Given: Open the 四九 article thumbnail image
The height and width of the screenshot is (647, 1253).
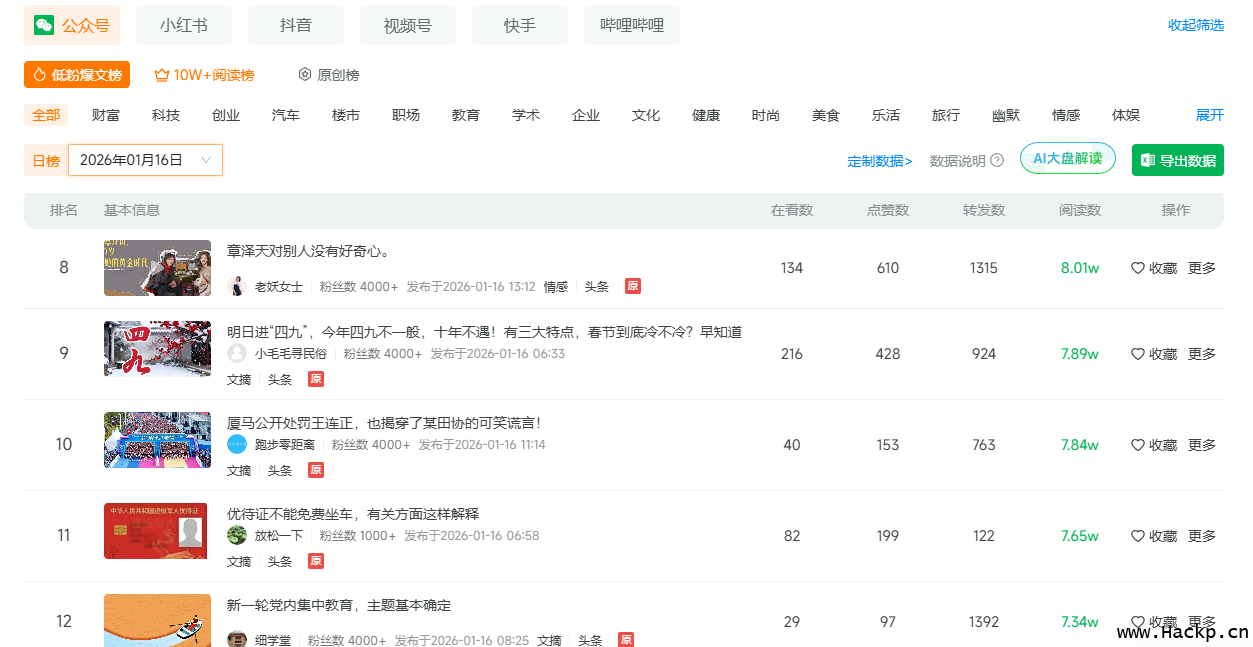Looking at the screenshot, I should (157, 349).
